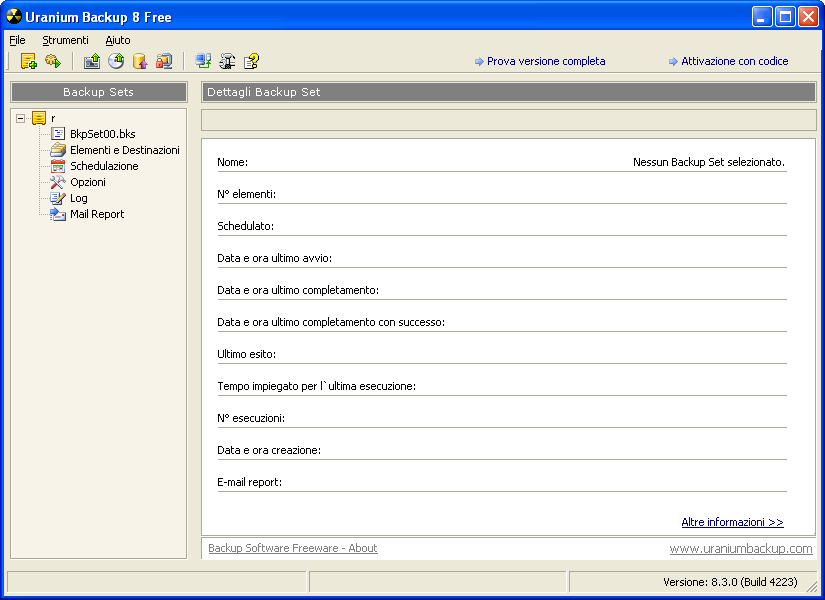This screenshot has width=825, height=600.
Task: Click the Uranium Backup title bar icon
Action: click(x=14, y=17)
